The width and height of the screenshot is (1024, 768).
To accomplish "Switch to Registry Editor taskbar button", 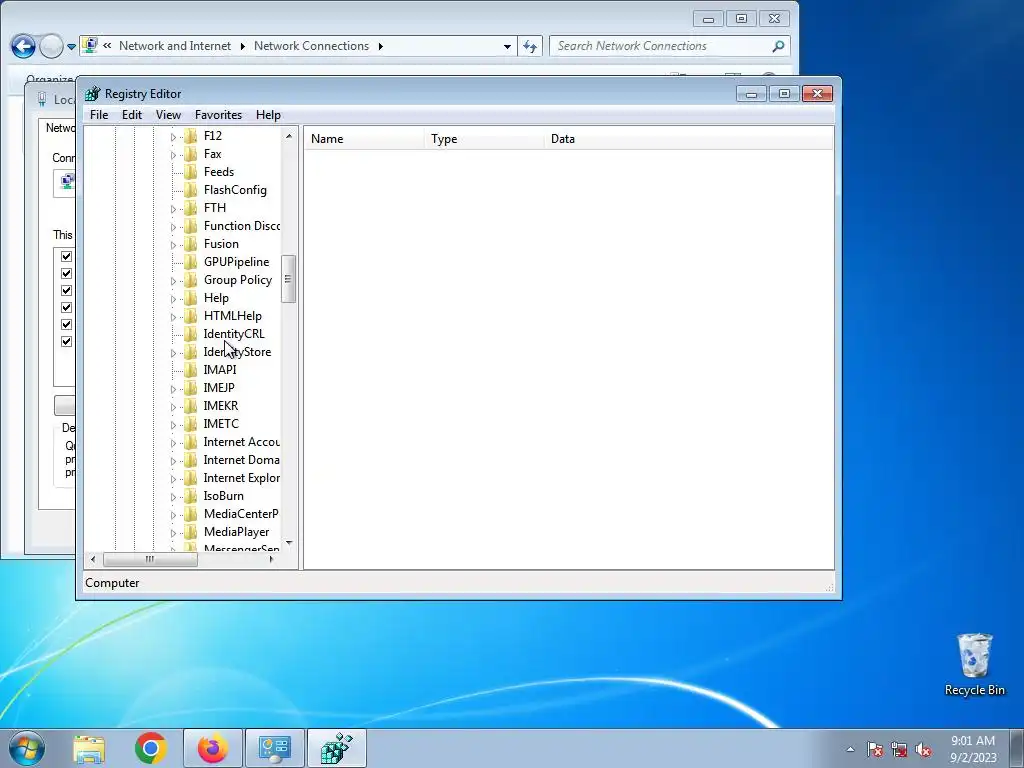I will coord(337,748).
